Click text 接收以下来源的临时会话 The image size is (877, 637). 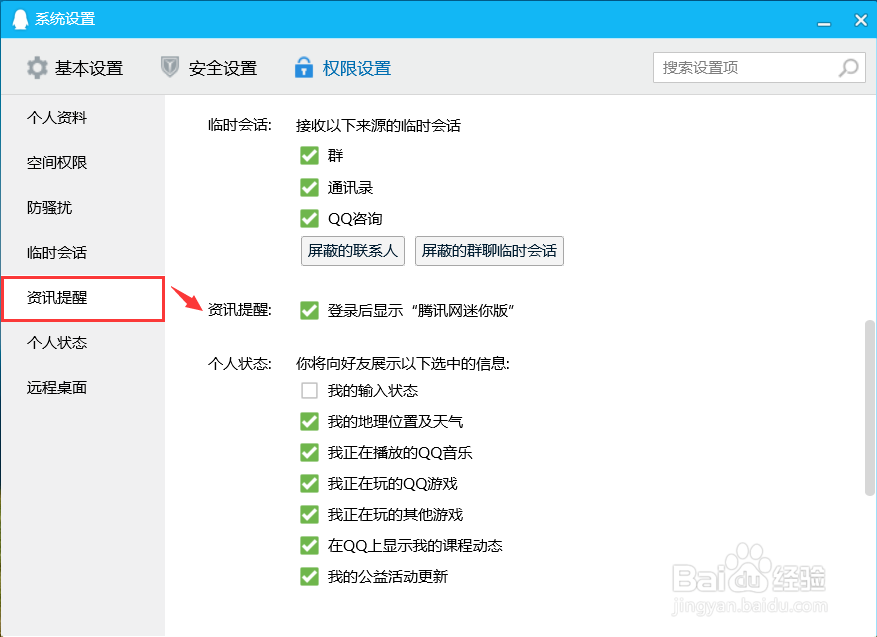coord(378,125)
